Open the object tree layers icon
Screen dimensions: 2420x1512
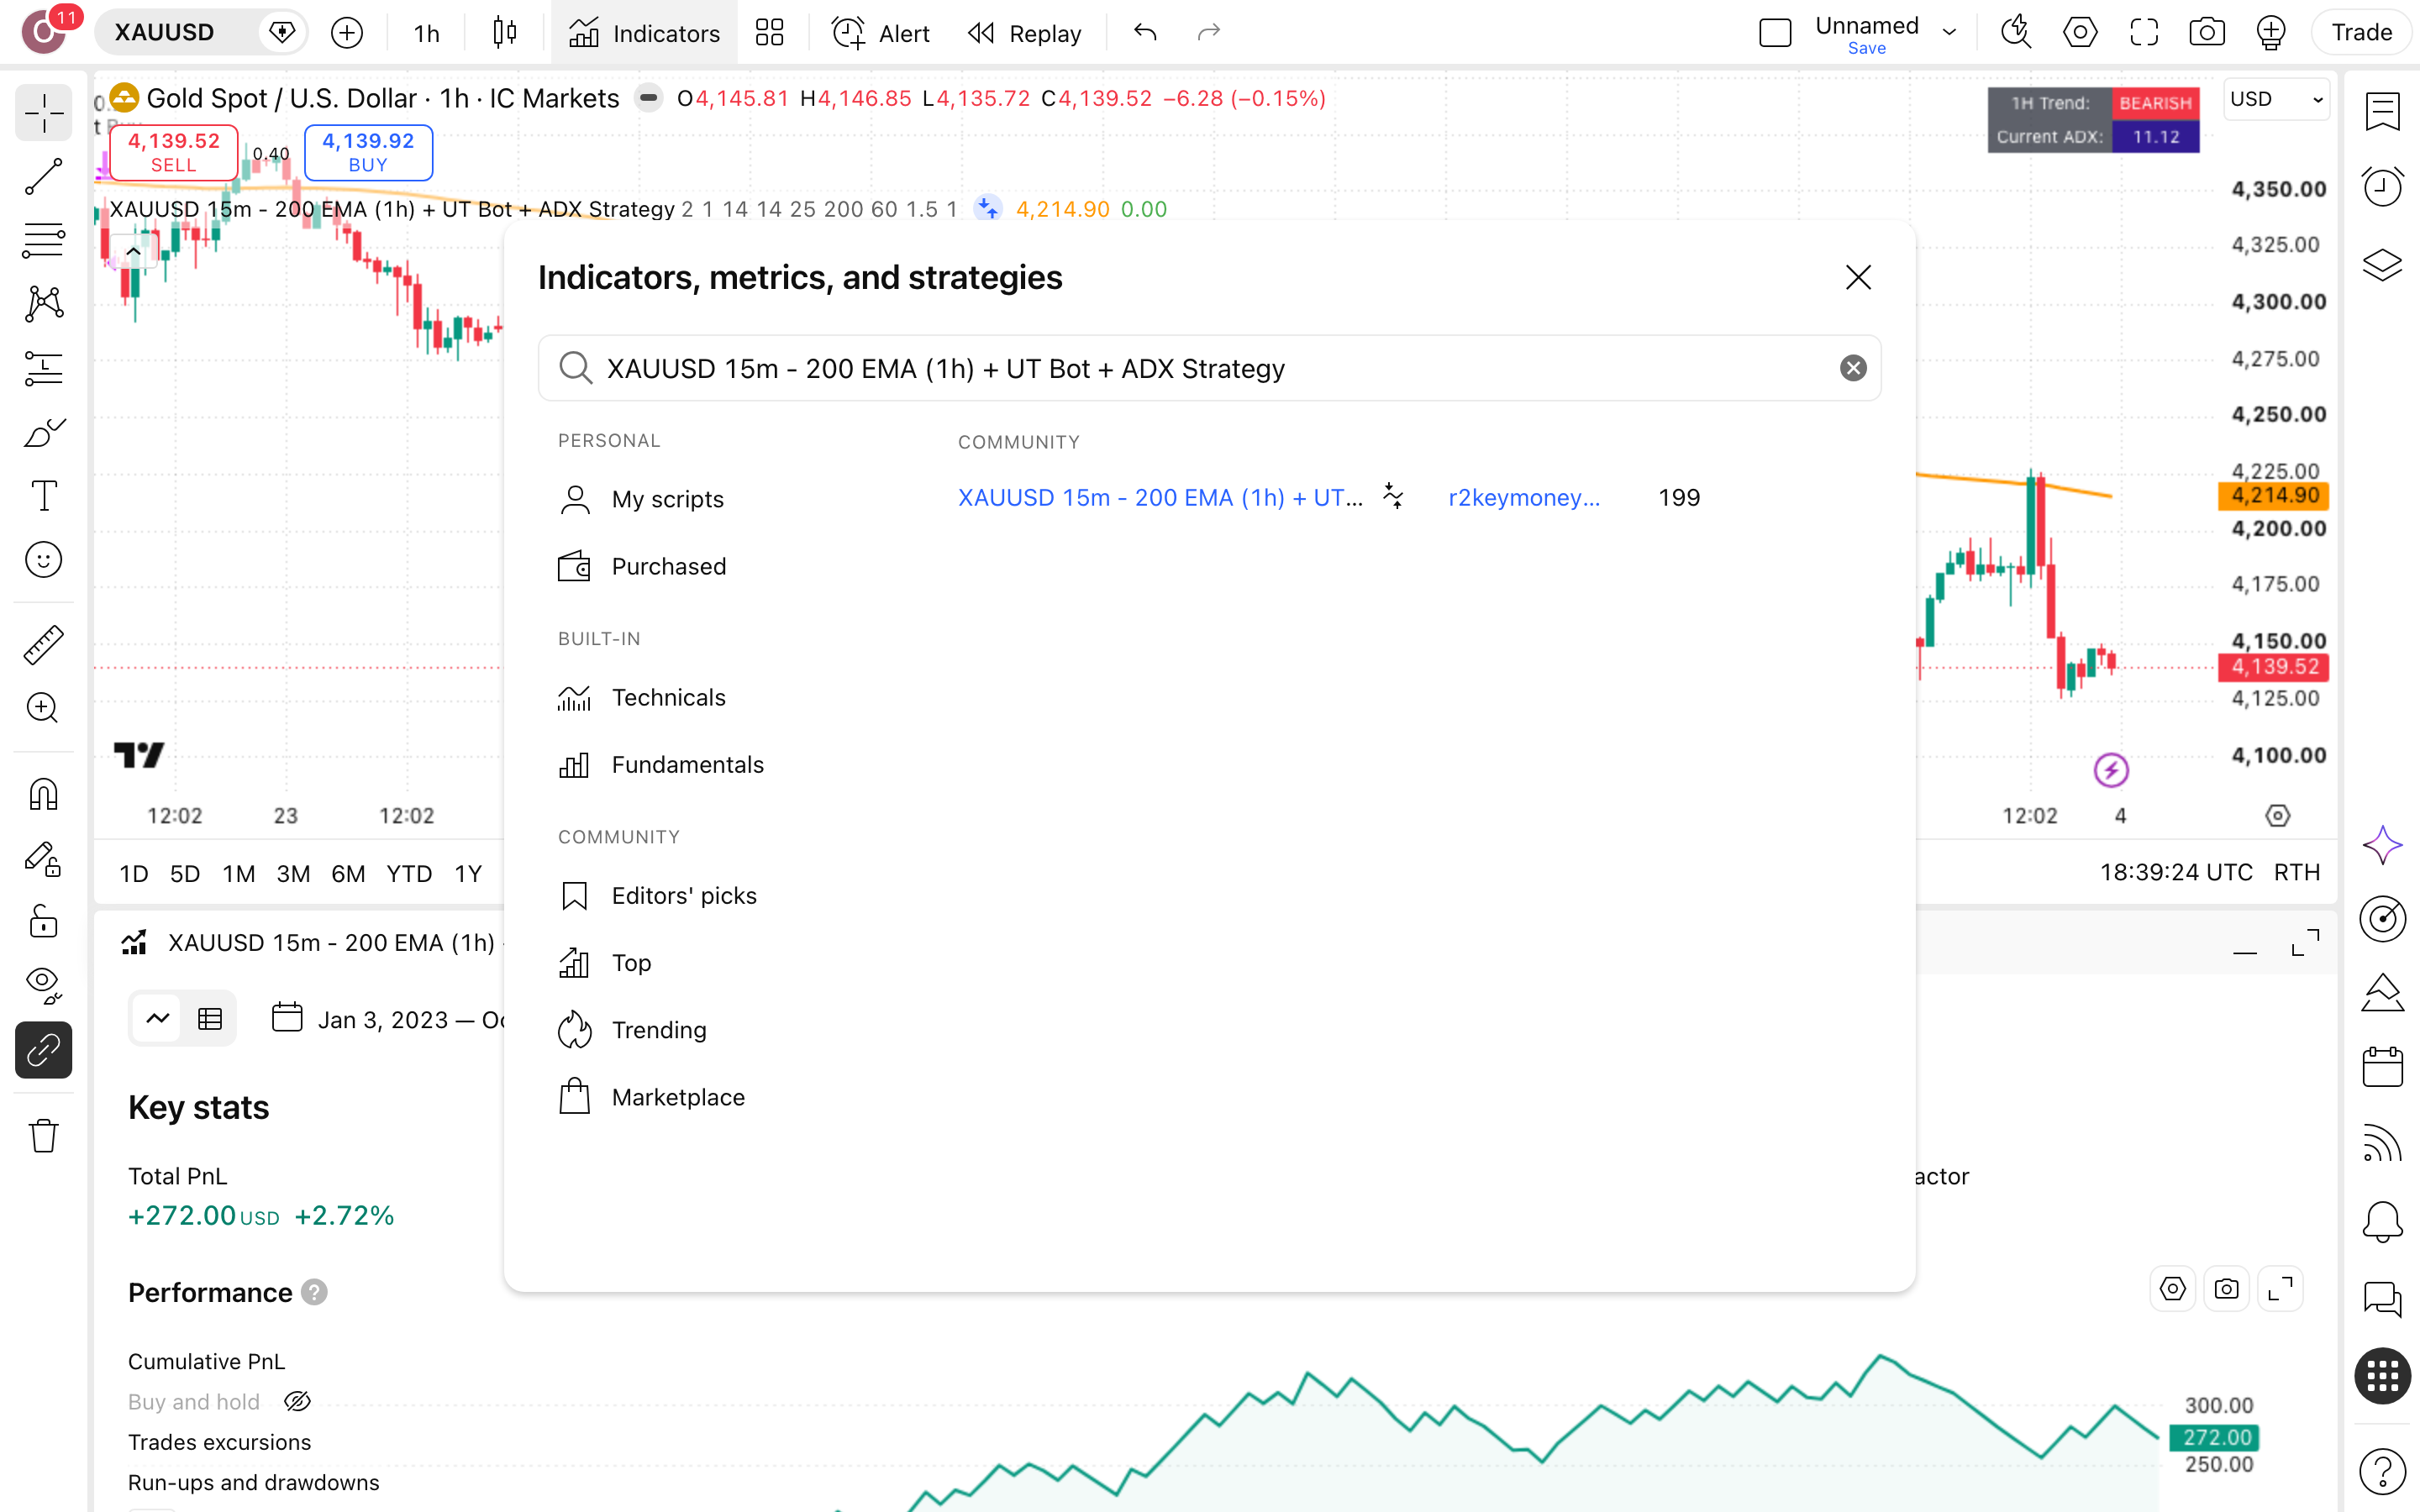2382,265
